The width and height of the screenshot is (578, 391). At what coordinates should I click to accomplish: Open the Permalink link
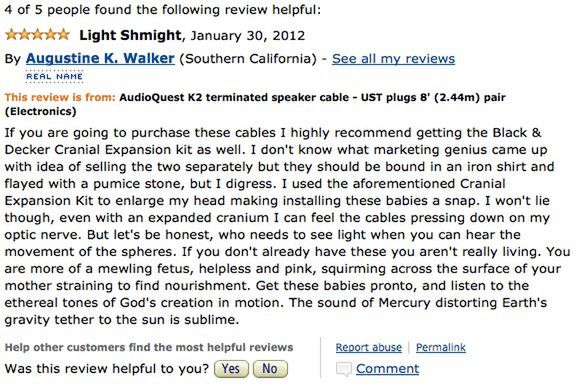pos(441,347)
